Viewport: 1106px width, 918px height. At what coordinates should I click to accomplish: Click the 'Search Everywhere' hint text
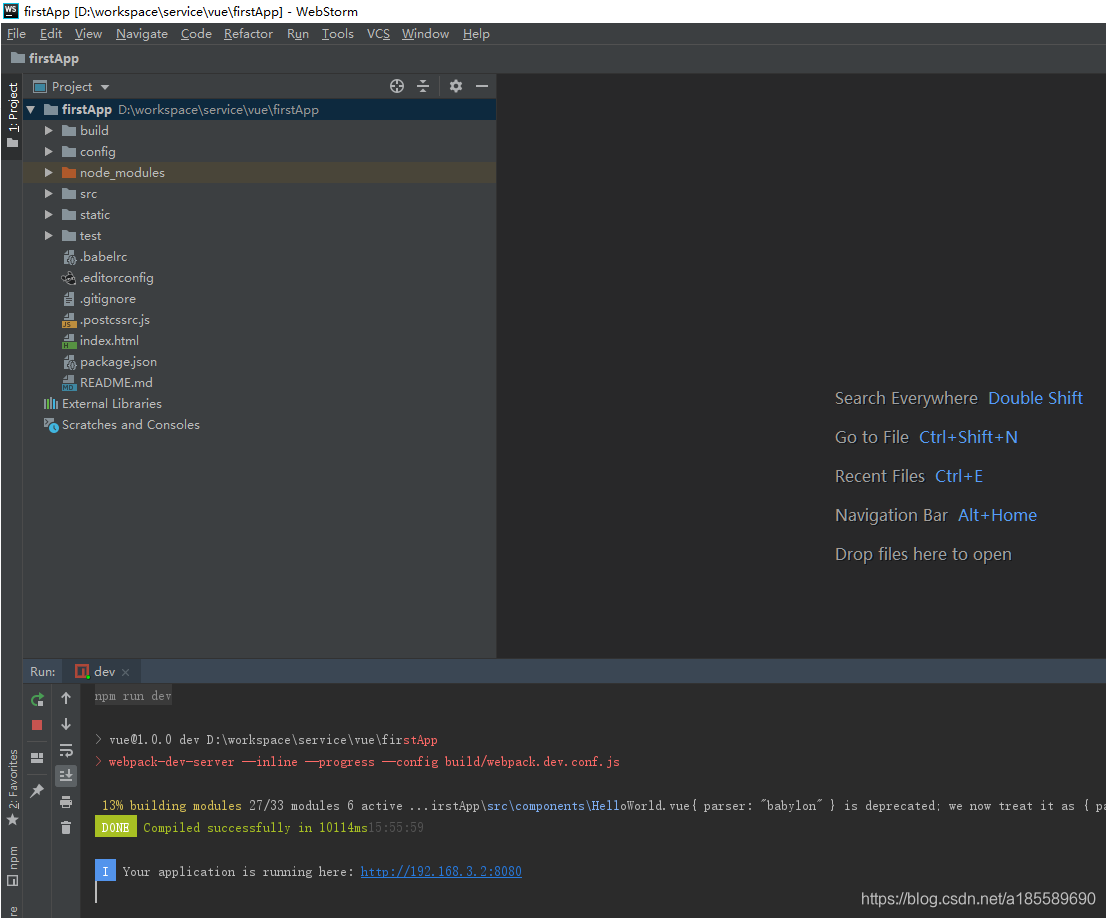click(906, 399)
